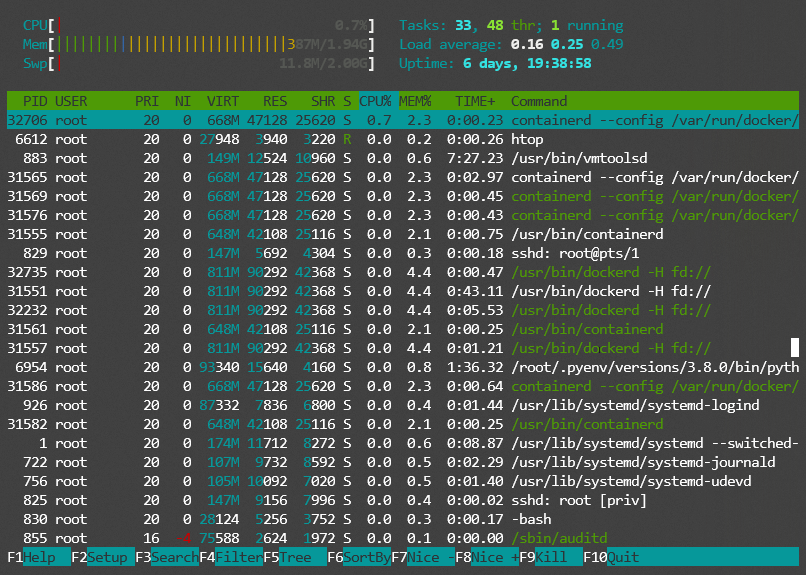
Task: Click the TIME+ column header
Action: (475, 101)
